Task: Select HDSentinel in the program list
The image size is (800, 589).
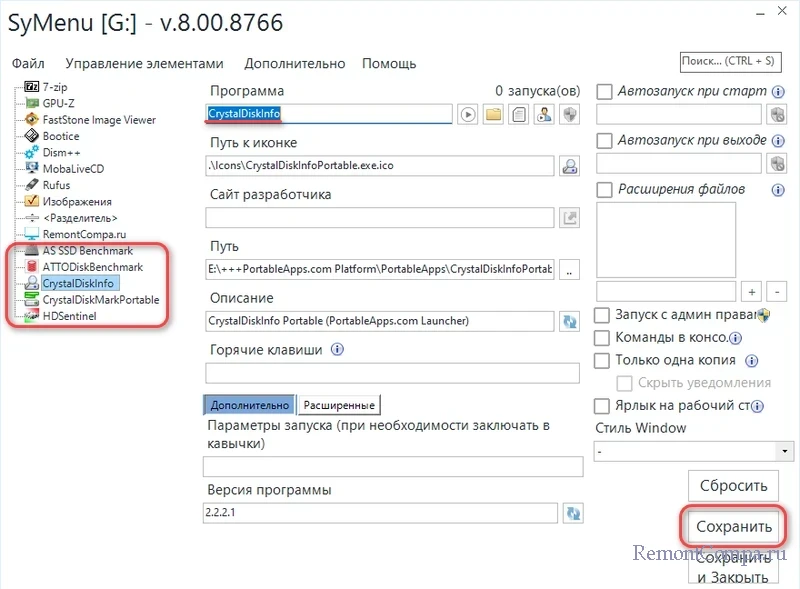Action: pos(70,316)
